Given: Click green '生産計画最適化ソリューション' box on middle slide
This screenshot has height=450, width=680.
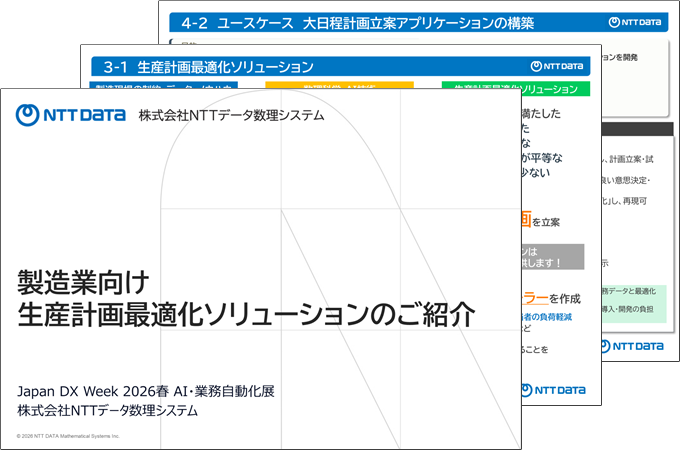Looking at the screenshot, I should point(516,88).
